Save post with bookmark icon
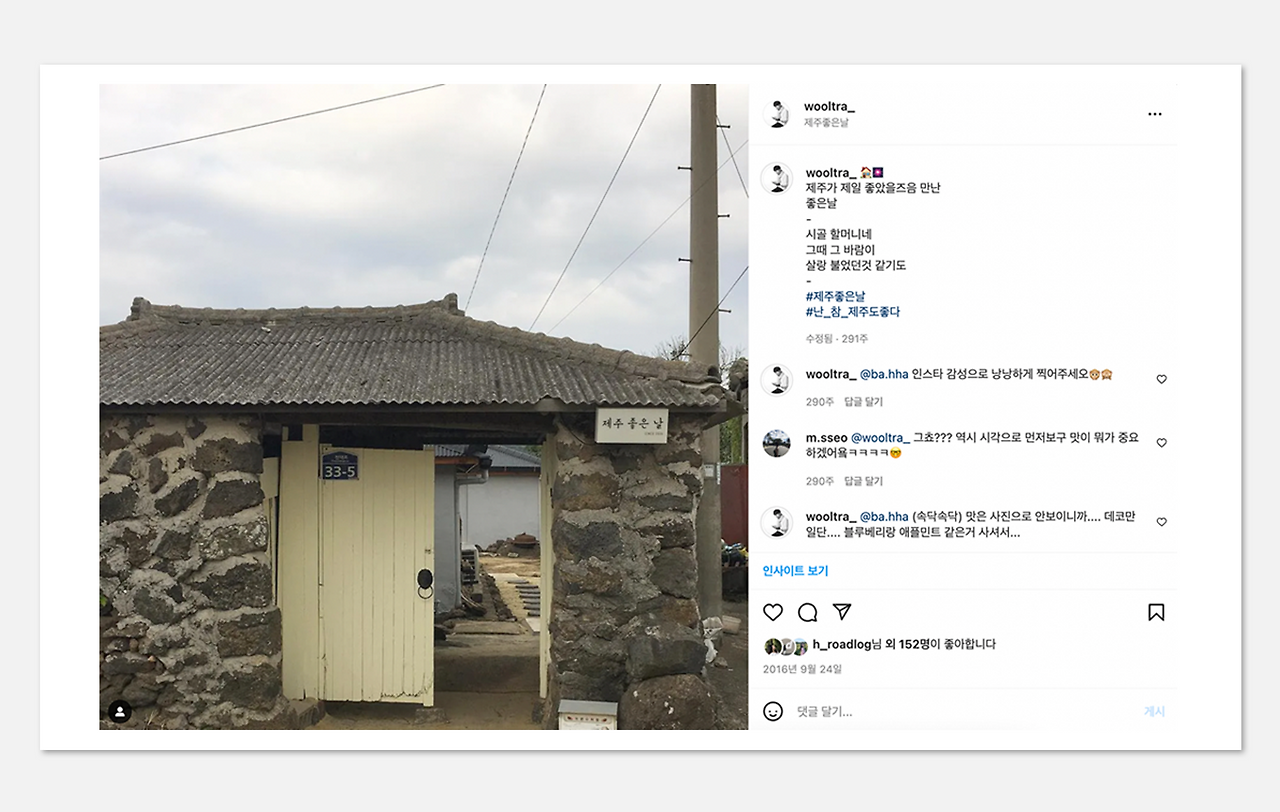The image size is (1280, 812). coord(1156,612)
